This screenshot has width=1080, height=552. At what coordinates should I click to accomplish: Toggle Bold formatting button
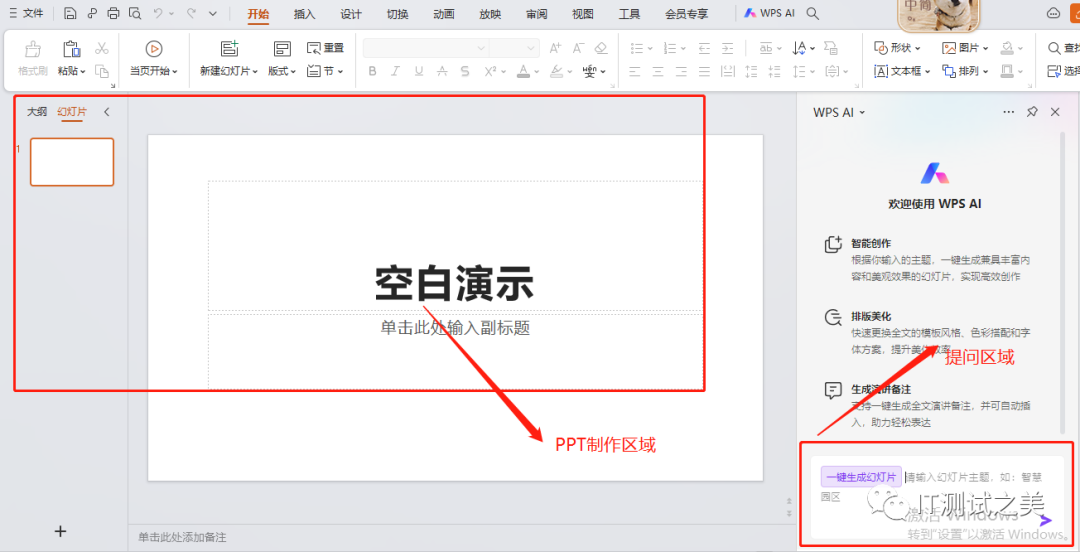tap(373, 71)
